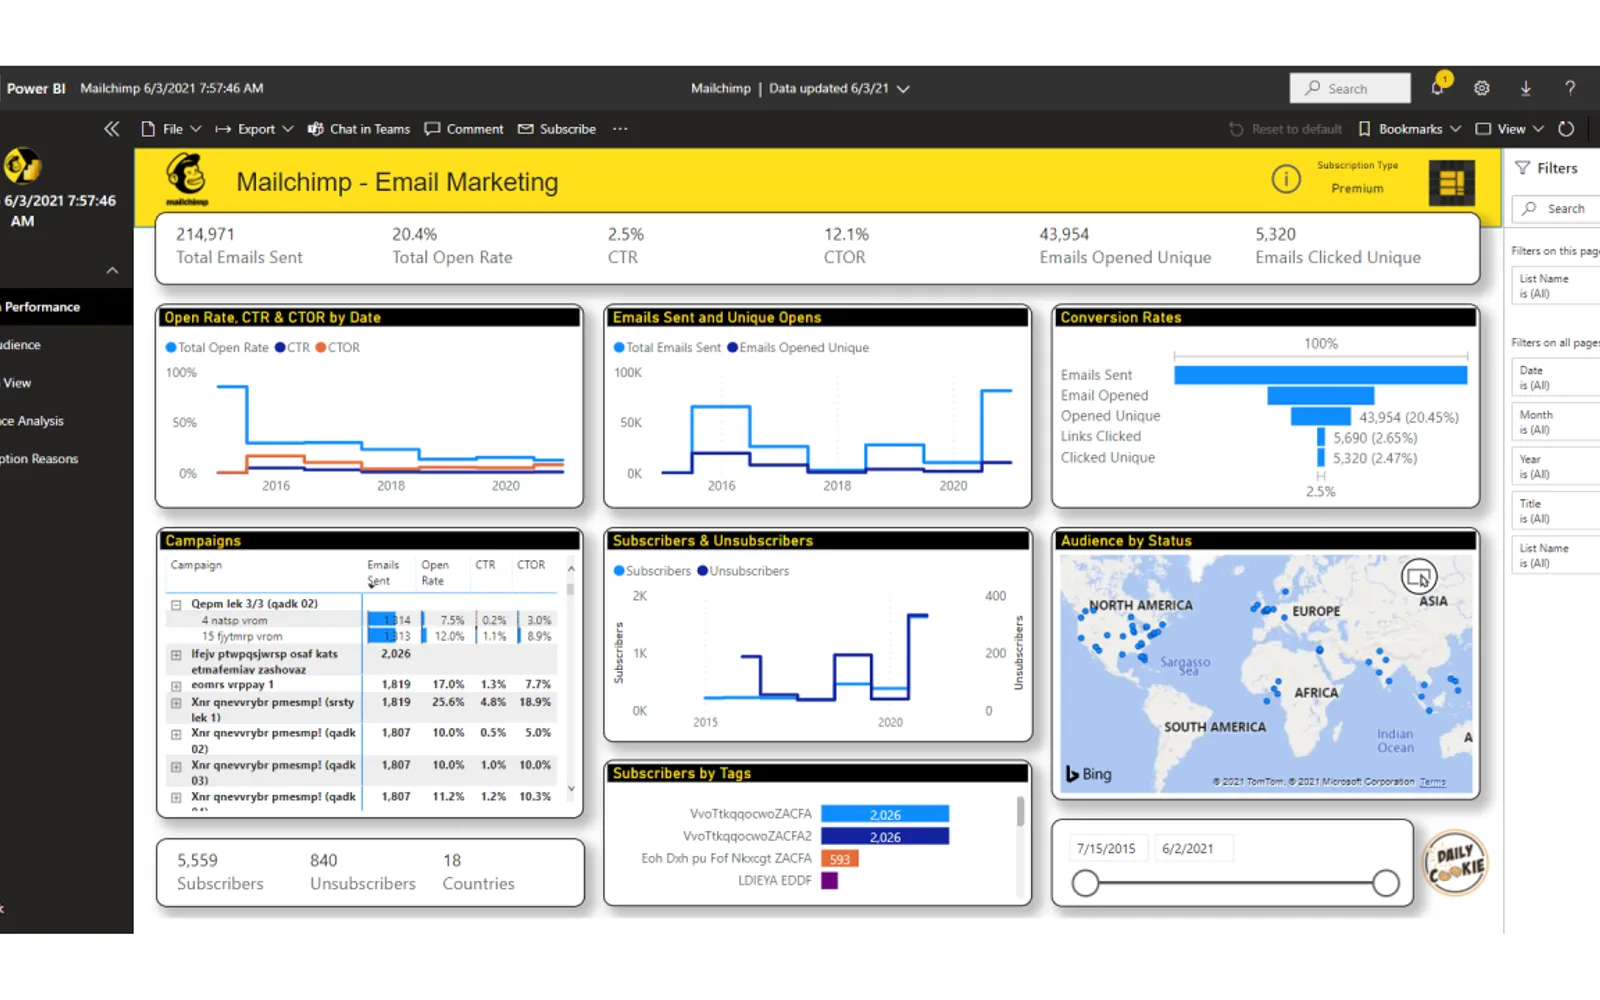
Task: Select the View page in sidebar
Action: coord(66,383)
